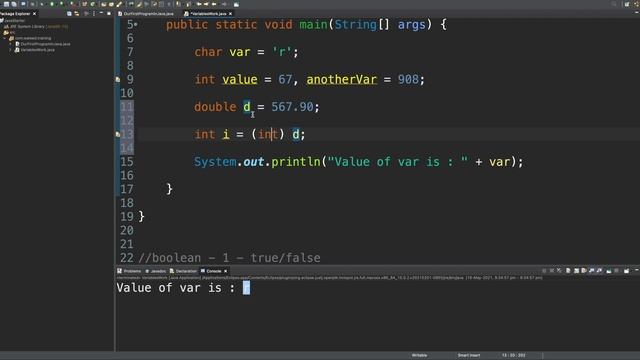Close the Package Explorer view tab
Image resolution: width=640 pixels, height=360 pixels.
pos(34,13)
